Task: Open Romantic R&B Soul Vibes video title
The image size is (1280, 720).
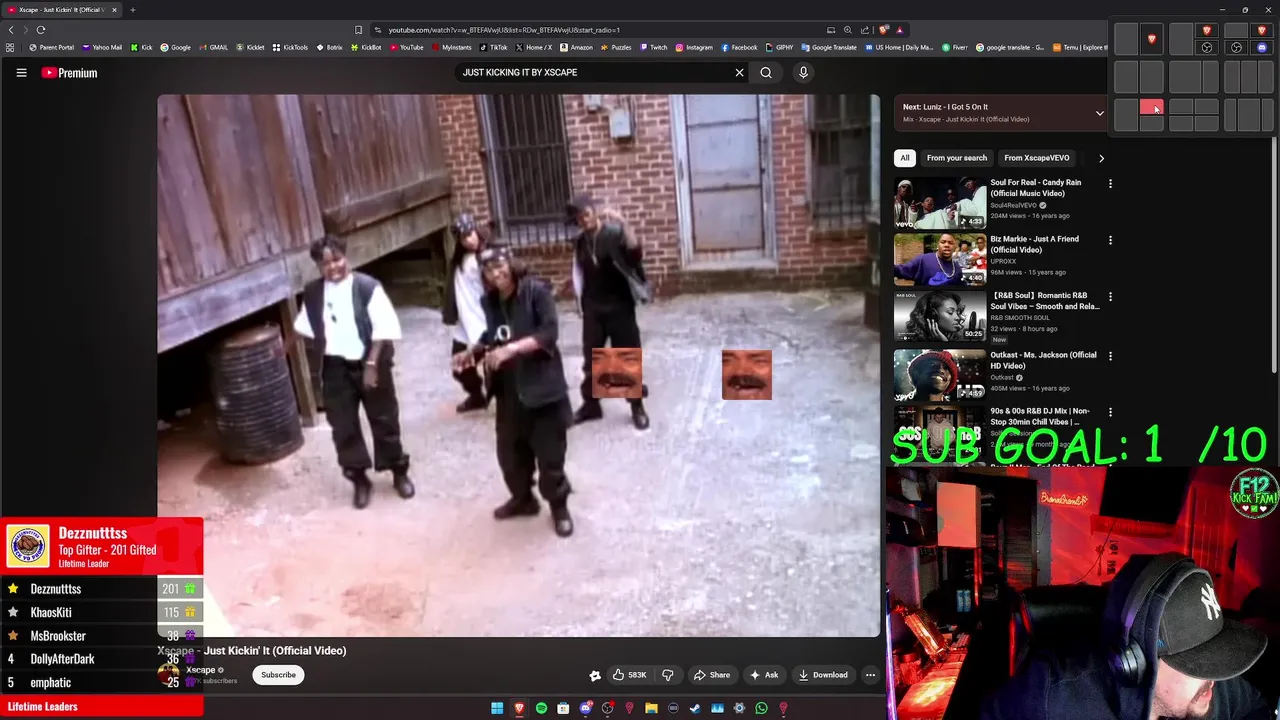Action: tap(1045, 301)
